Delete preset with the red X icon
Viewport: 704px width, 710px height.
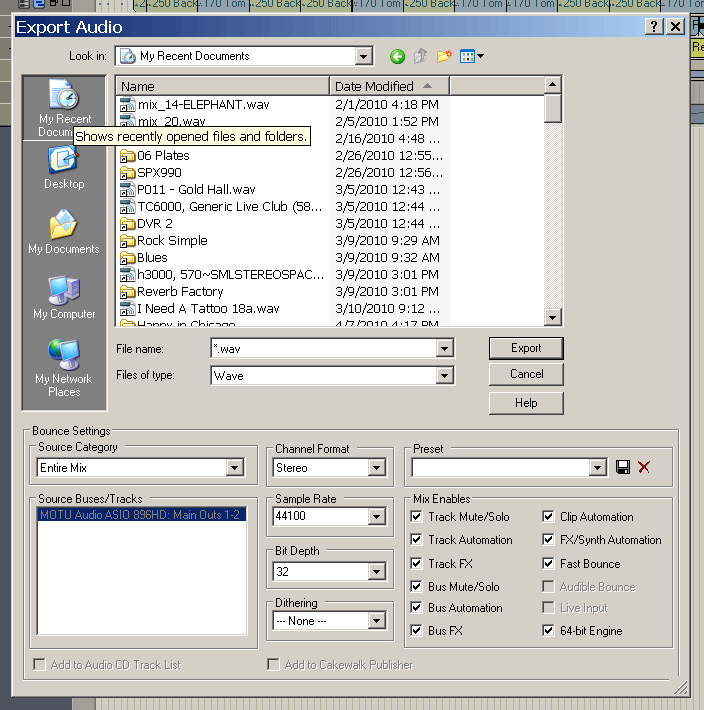pyautogui.click(x=644, y=468)
